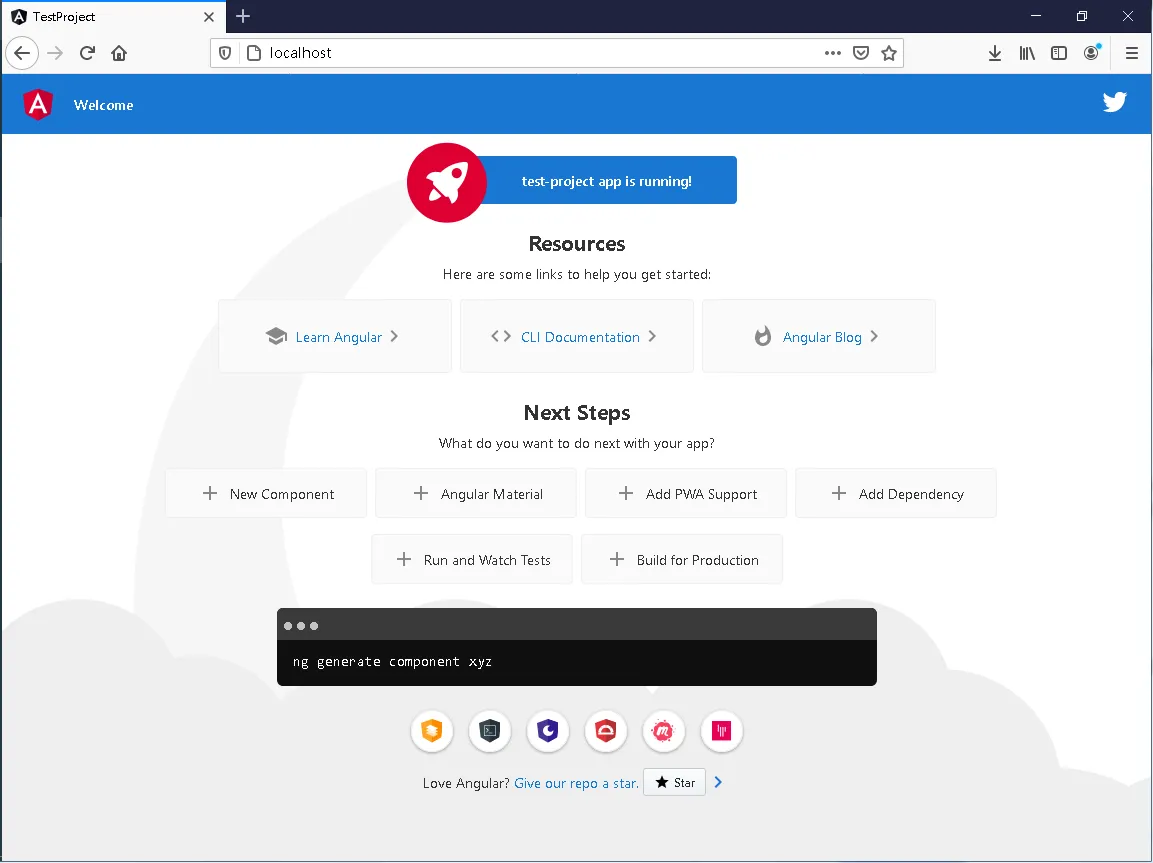Click the Angular logo in header
The width and height of the screenshot is (1153, 863).
click(38, 104)
